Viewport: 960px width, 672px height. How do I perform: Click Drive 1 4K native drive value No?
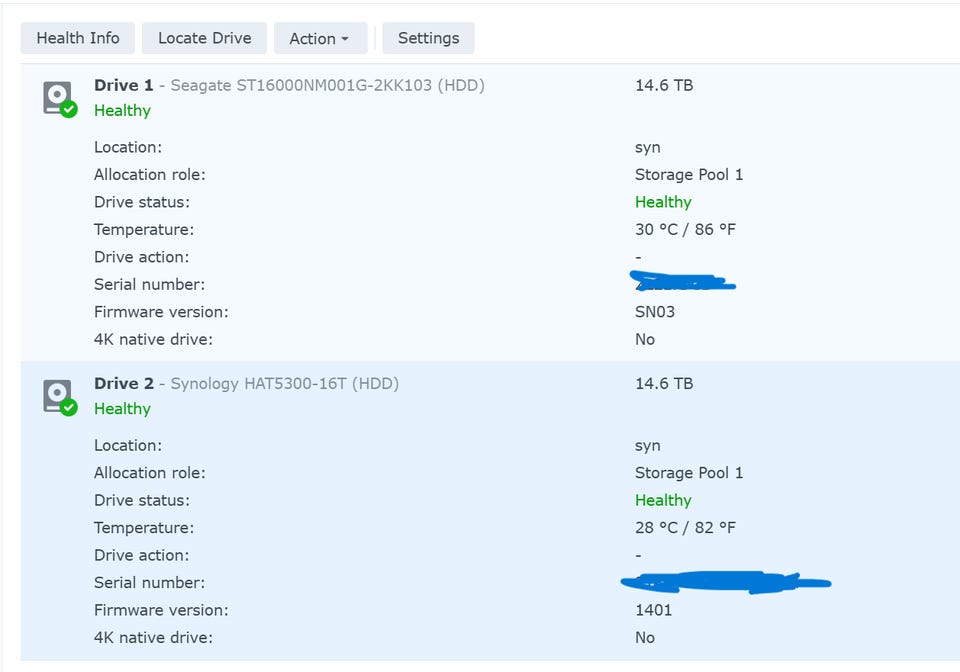[645, 339]
